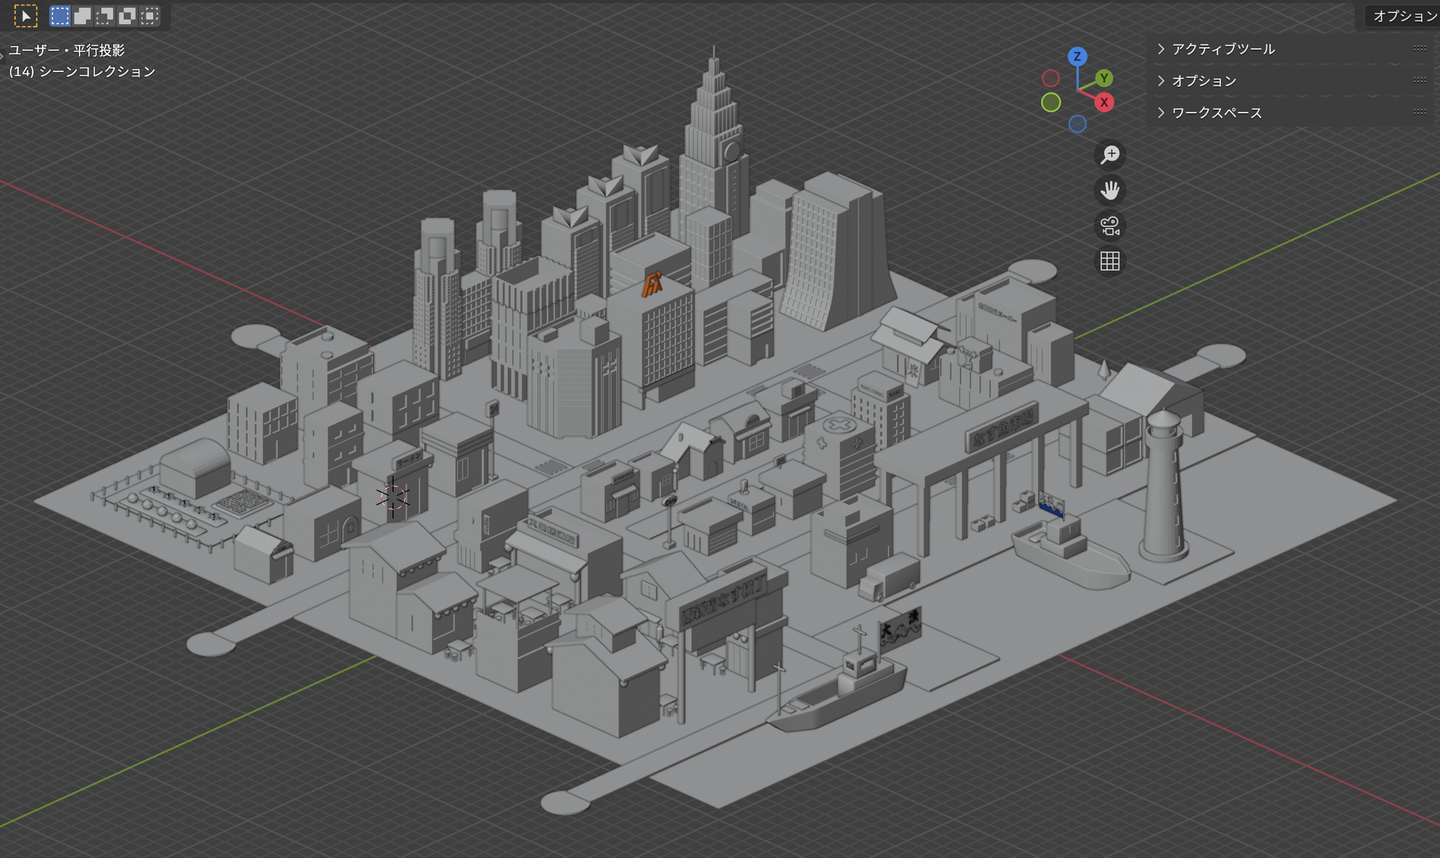This screenshot has width=1440, height=858.
Task: Select the Box Select tool icon
Action: click(25, 16)
